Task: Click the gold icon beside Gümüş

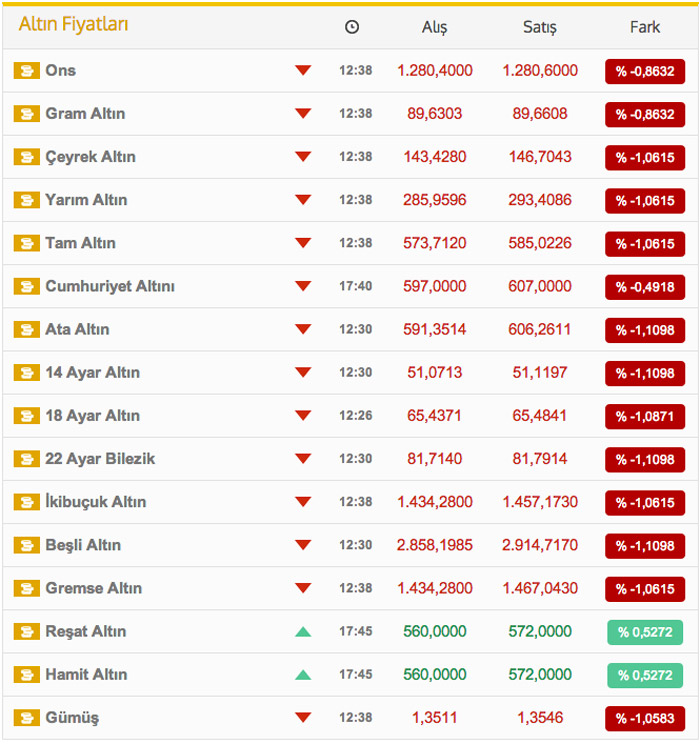Action: click(27, 718)
